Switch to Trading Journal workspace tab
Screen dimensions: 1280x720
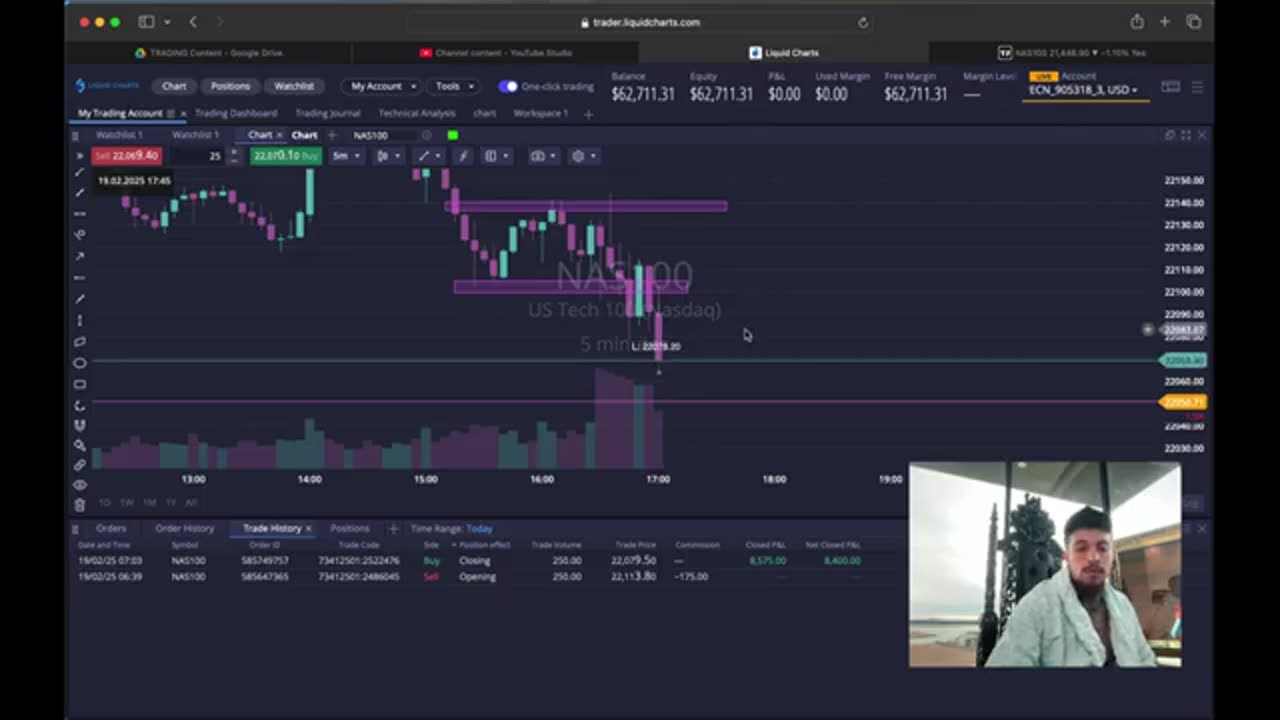(328, 114)
